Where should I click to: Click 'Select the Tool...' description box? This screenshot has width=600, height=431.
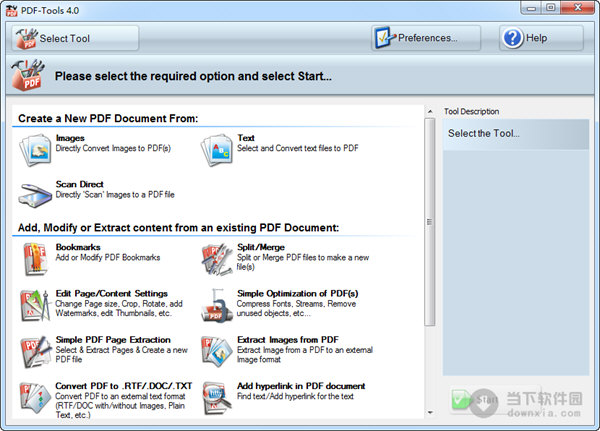coord(516,134)
